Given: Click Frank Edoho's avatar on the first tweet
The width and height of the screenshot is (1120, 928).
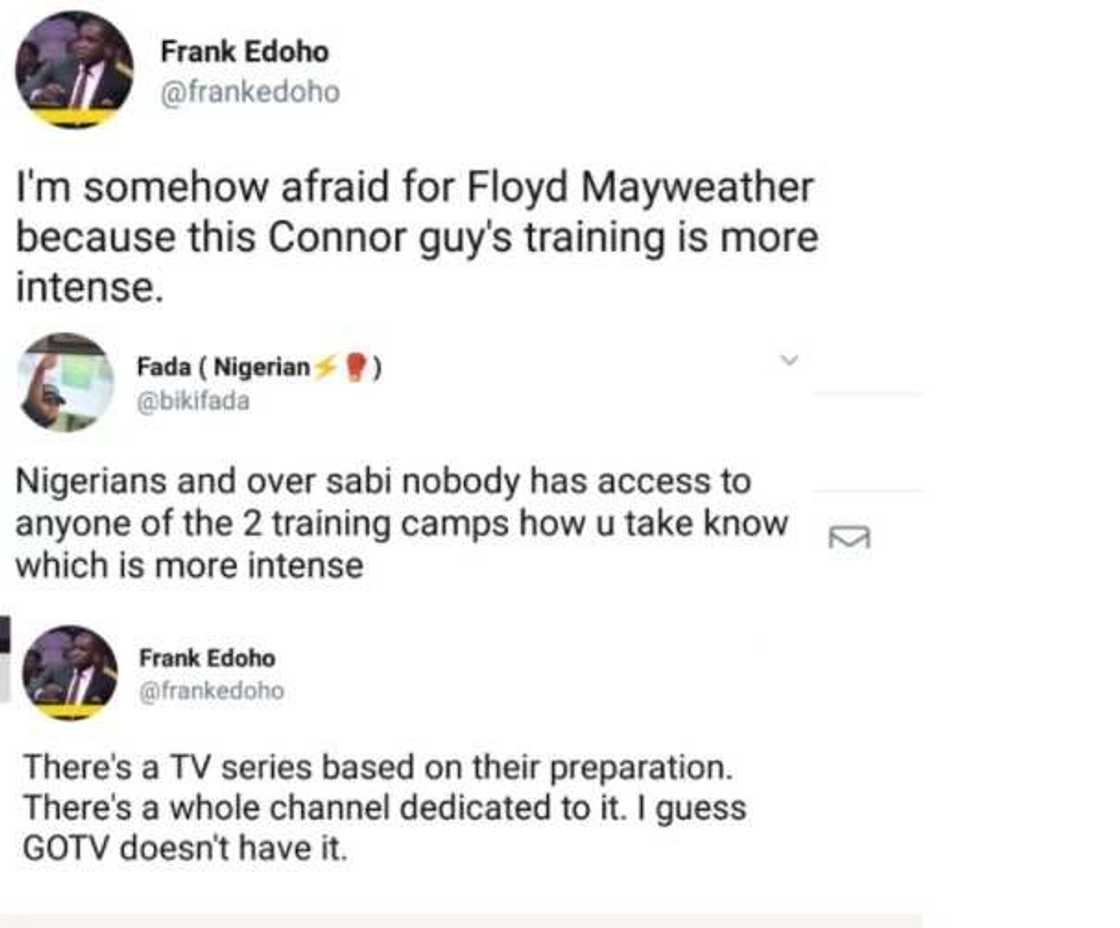Looking at the screenshot, I should 74,70.
